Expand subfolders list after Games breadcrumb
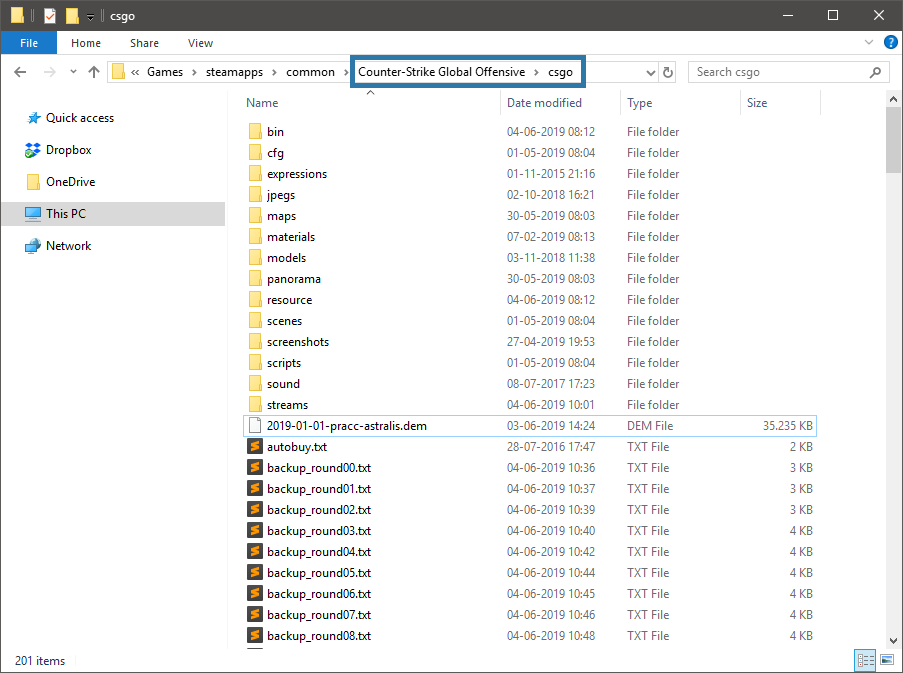903x673 pixels. point(194,73)
